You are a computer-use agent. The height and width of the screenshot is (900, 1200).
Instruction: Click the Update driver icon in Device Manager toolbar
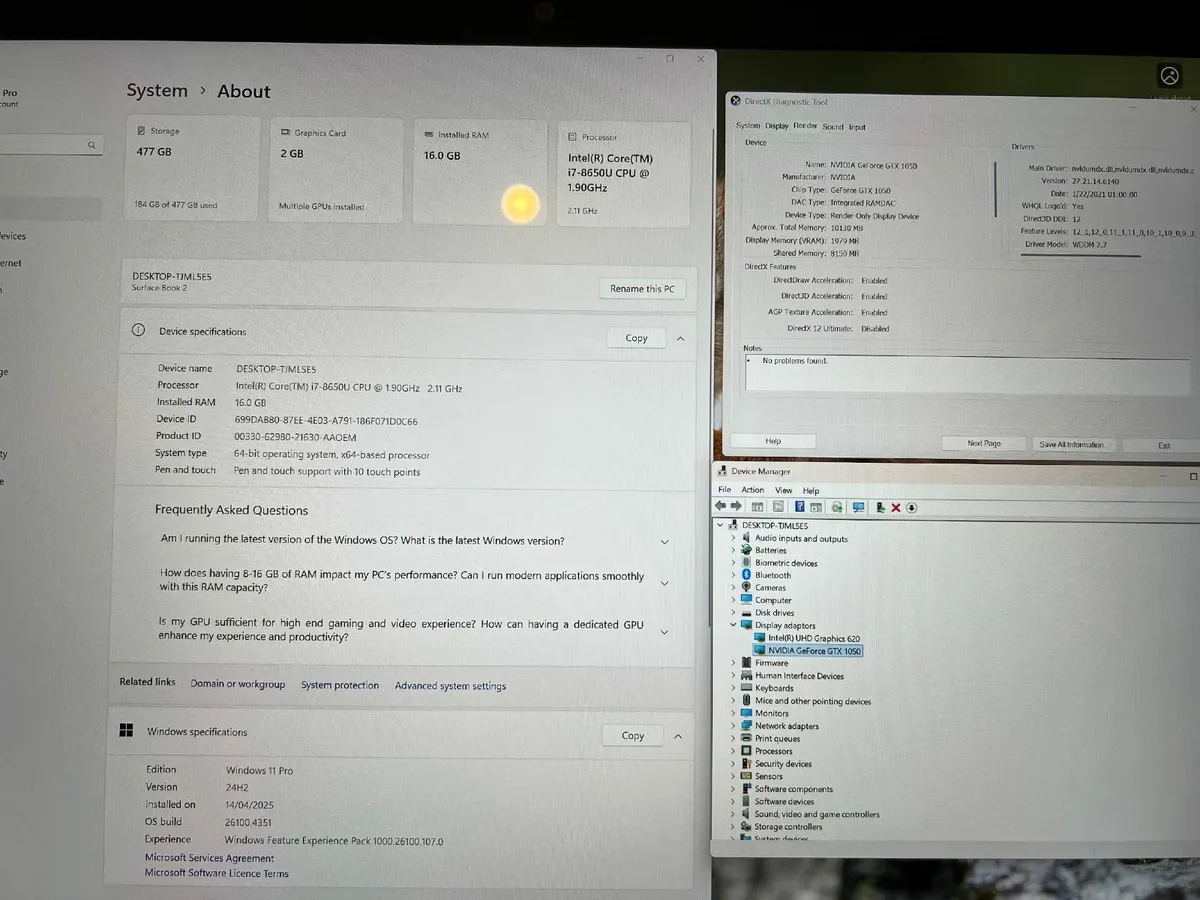880,507
